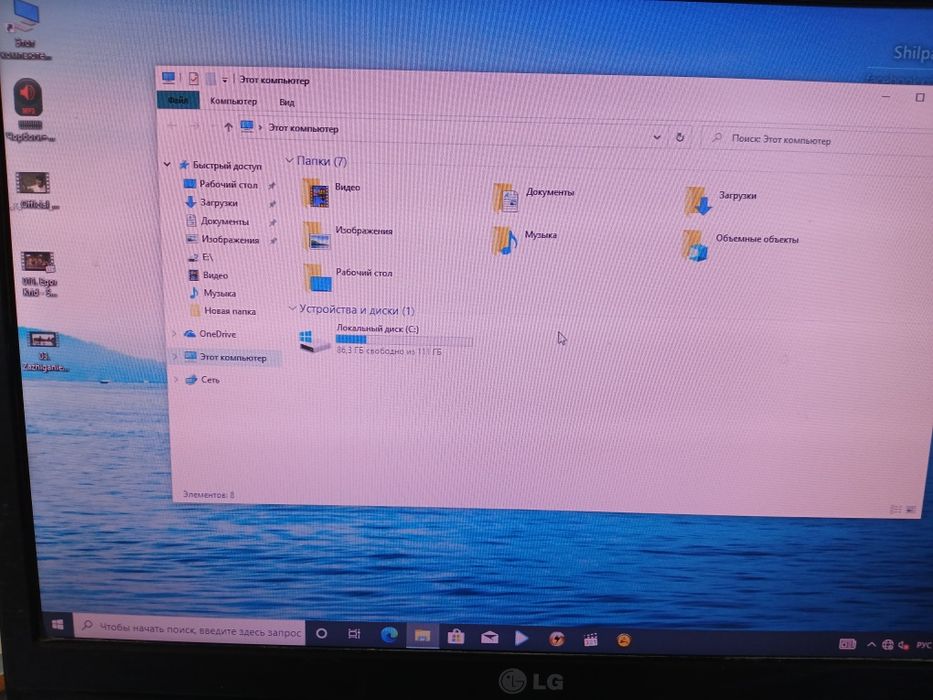Click the Cortana circle icon on taskbar
Viewport: 933px width, 700px height.
[321, 633]
